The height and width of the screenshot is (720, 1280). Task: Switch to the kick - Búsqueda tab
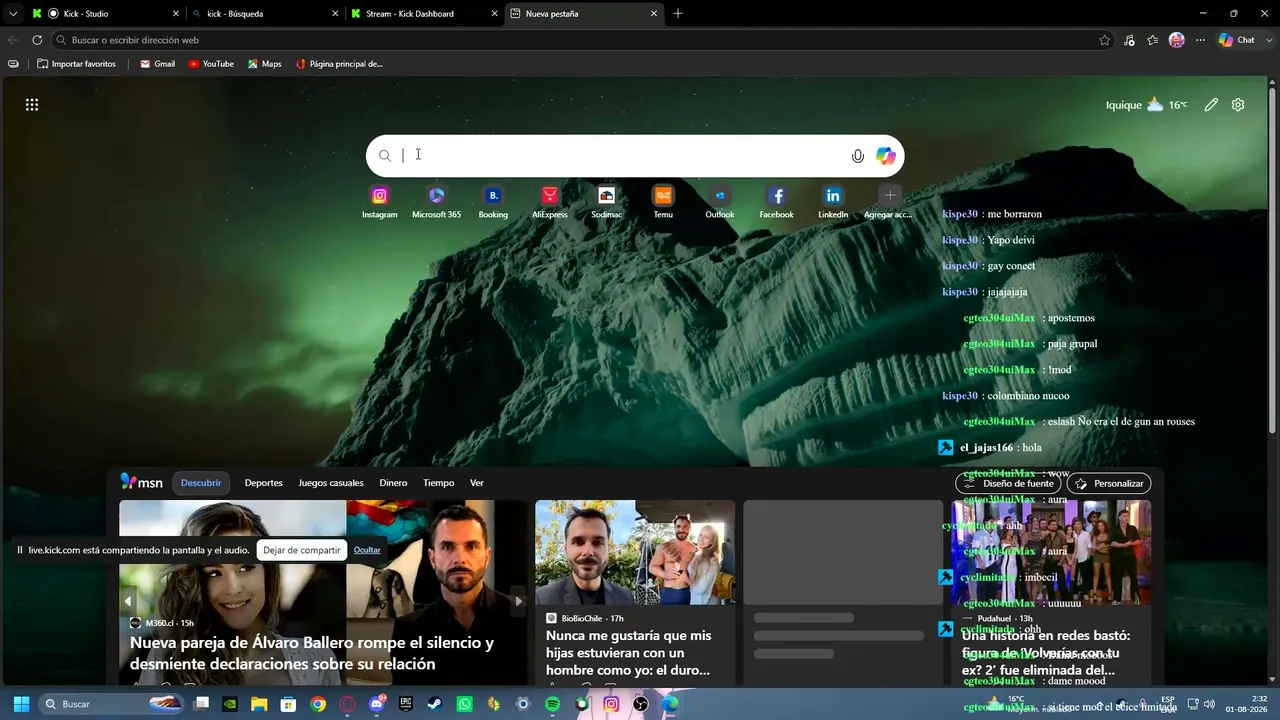click(x=264, y=14)
